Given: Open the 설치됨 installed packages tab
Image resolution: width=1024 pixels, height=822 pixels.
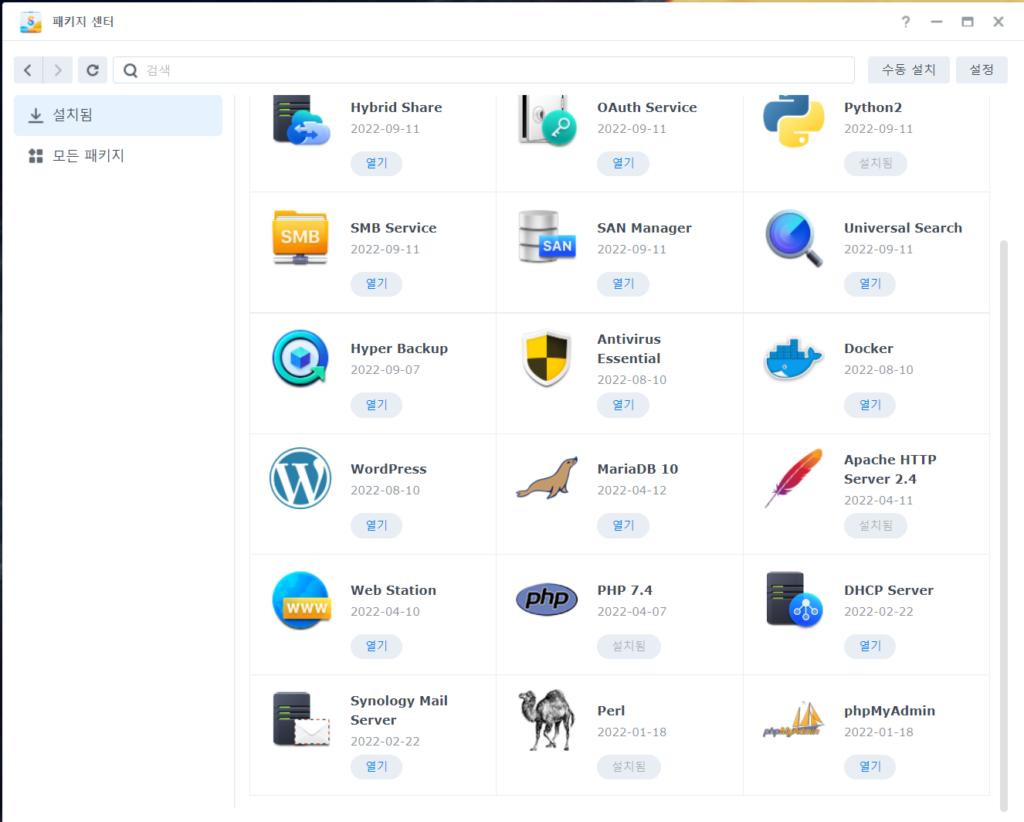Looking at the screenshot, I should pos(118,115).
